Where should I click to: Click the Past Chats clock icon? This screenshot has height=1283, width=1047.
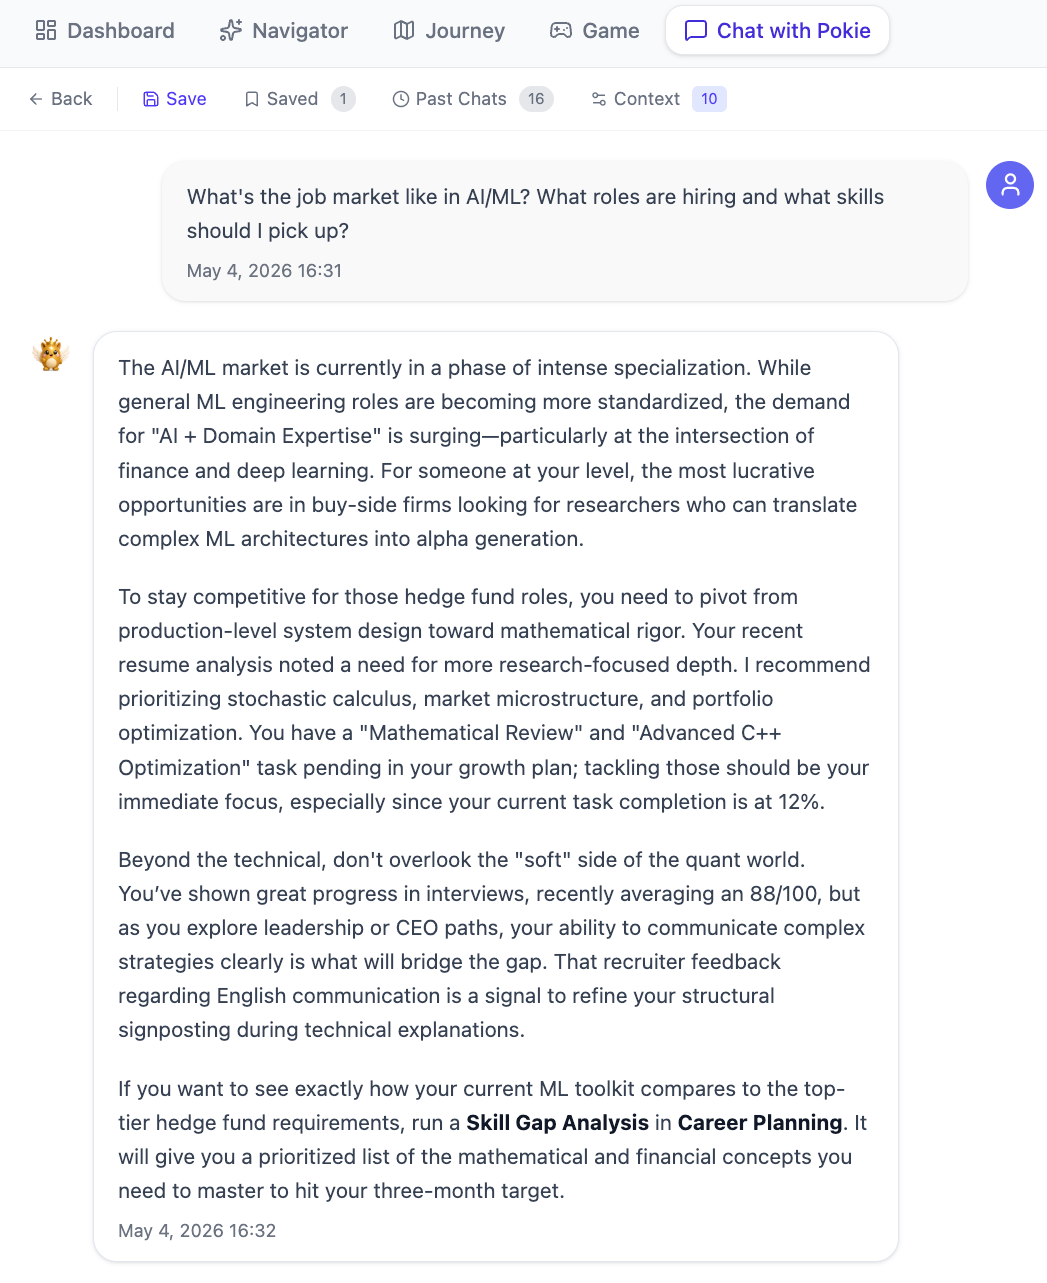[401, 99]
